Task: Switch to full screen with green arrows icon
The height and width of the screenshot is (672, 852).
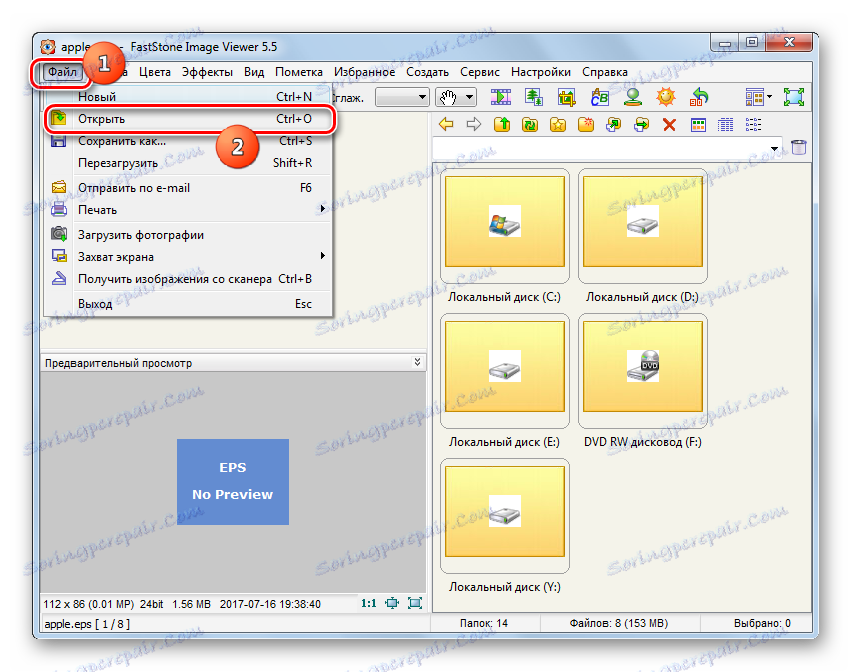Action: pos(794,97)
